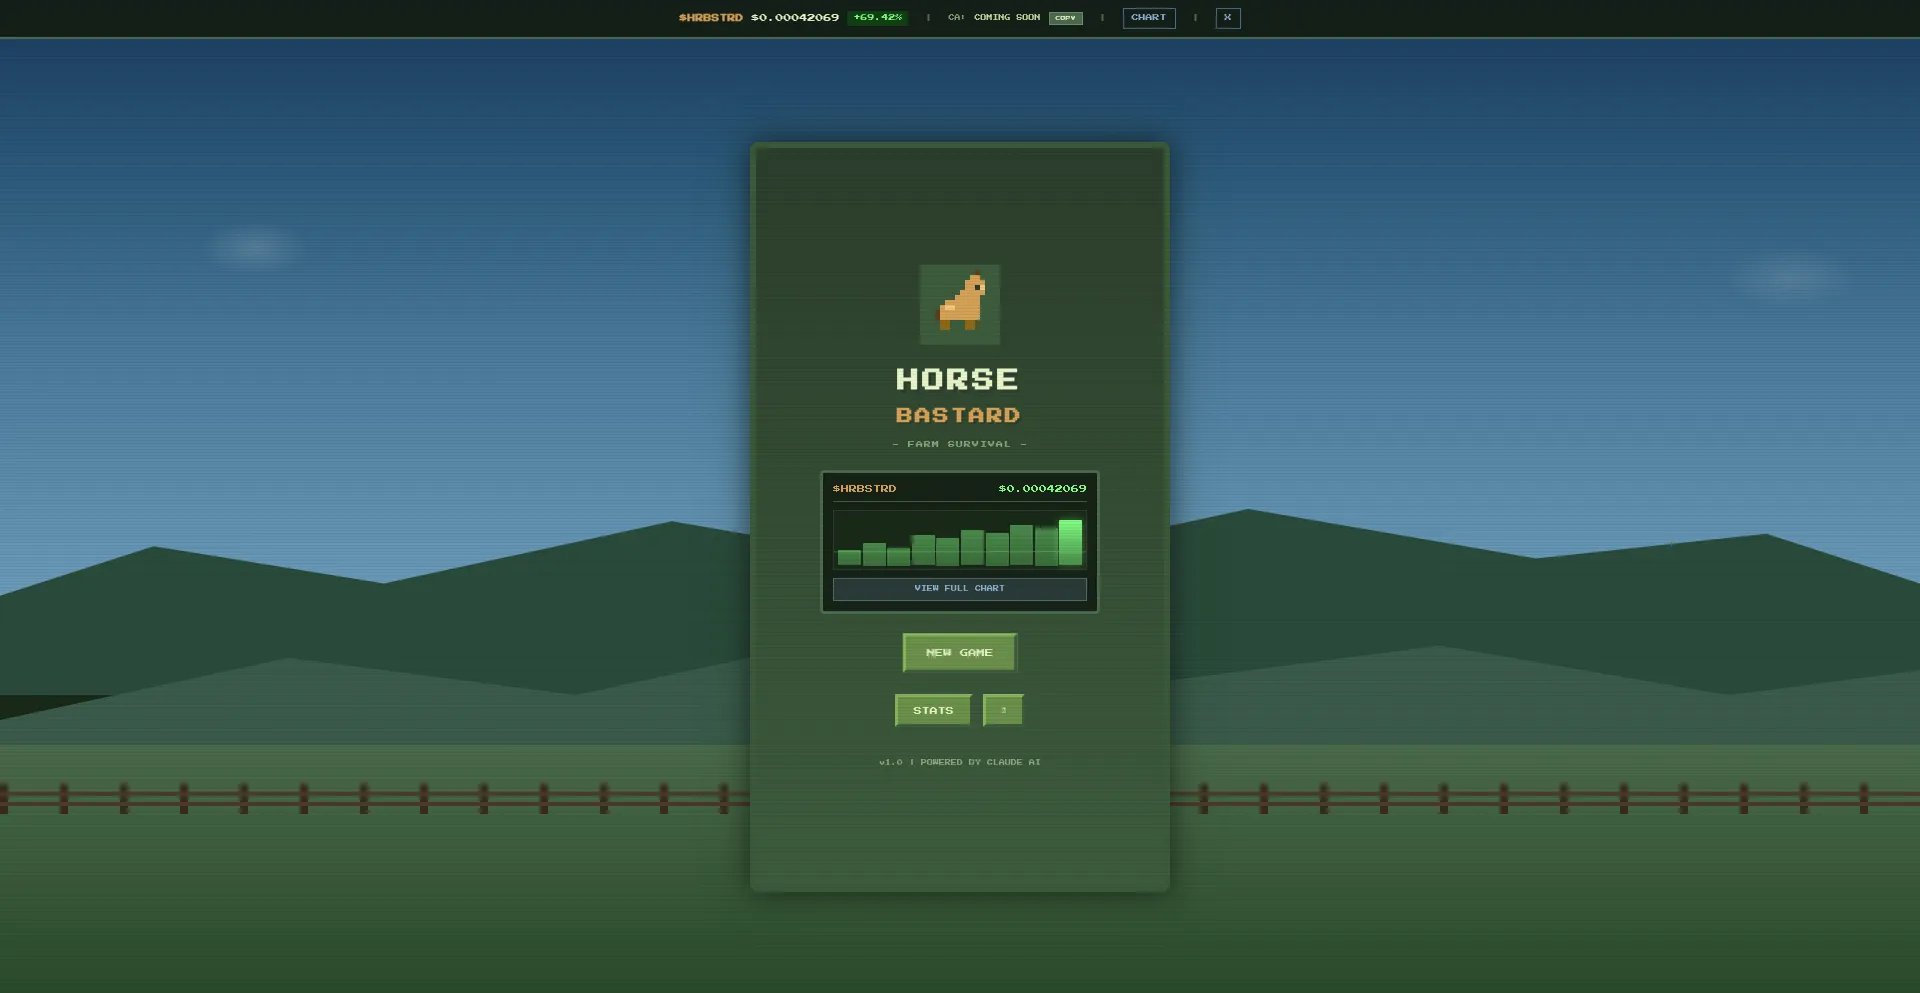Open the small question mark button beside STATS

[1003, 710]
